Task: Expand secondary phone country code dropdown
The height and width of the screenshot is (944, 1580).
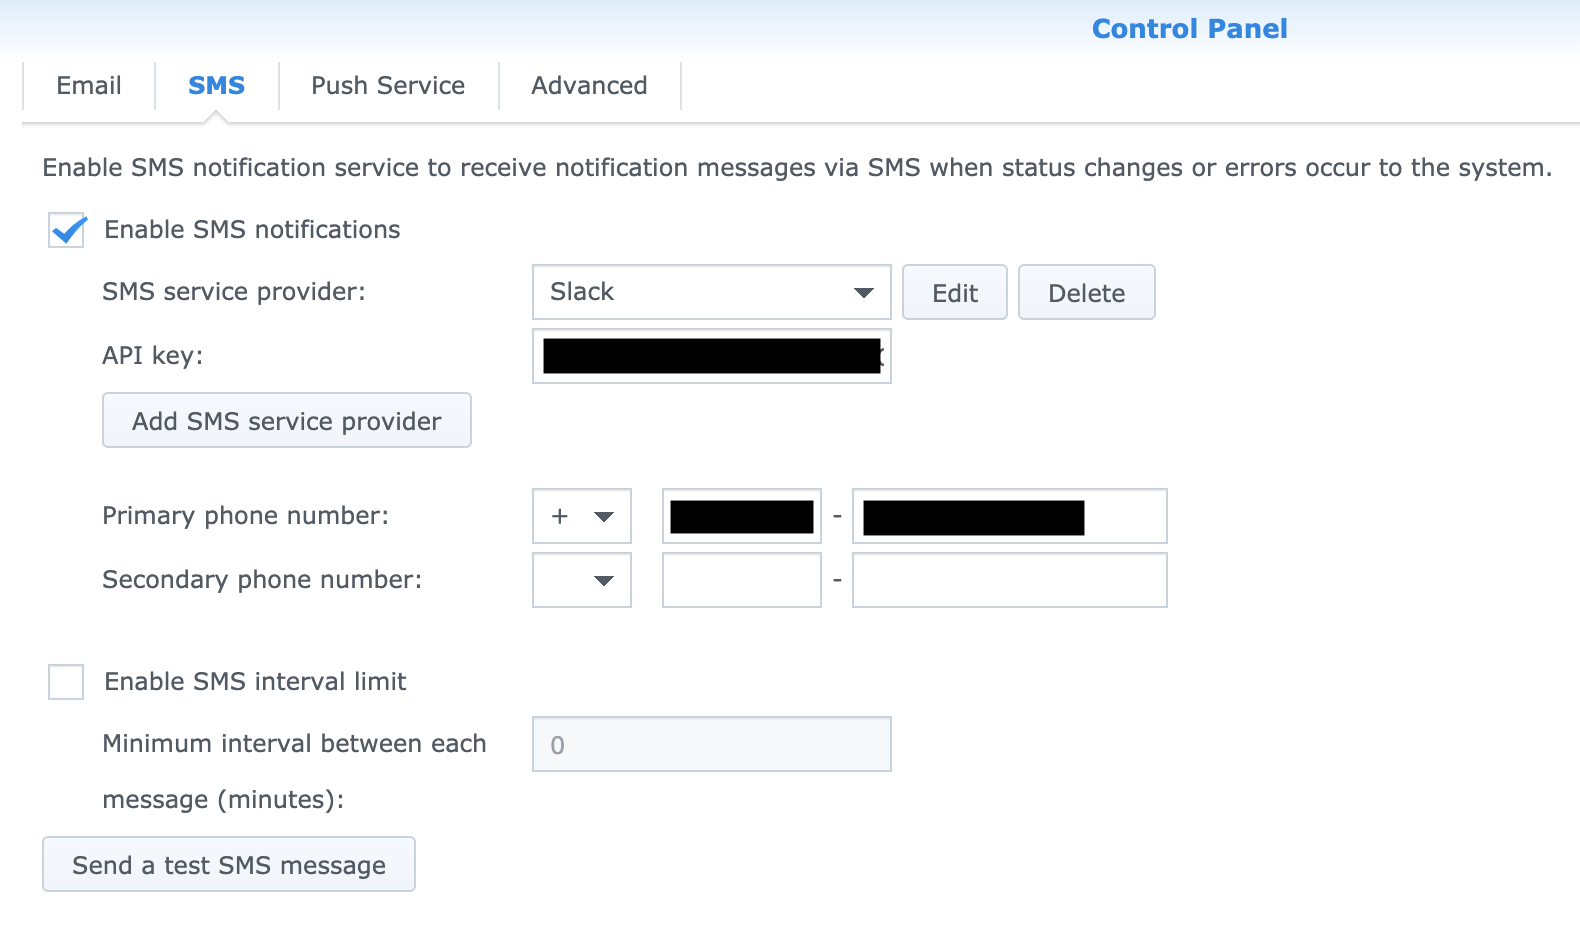Action: 582,580
